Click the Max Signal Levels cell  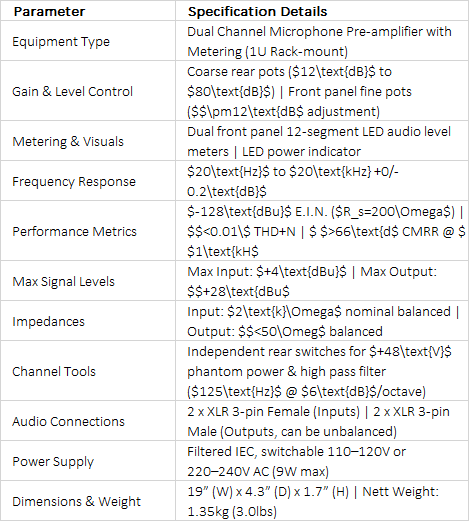tap(88, 281)
